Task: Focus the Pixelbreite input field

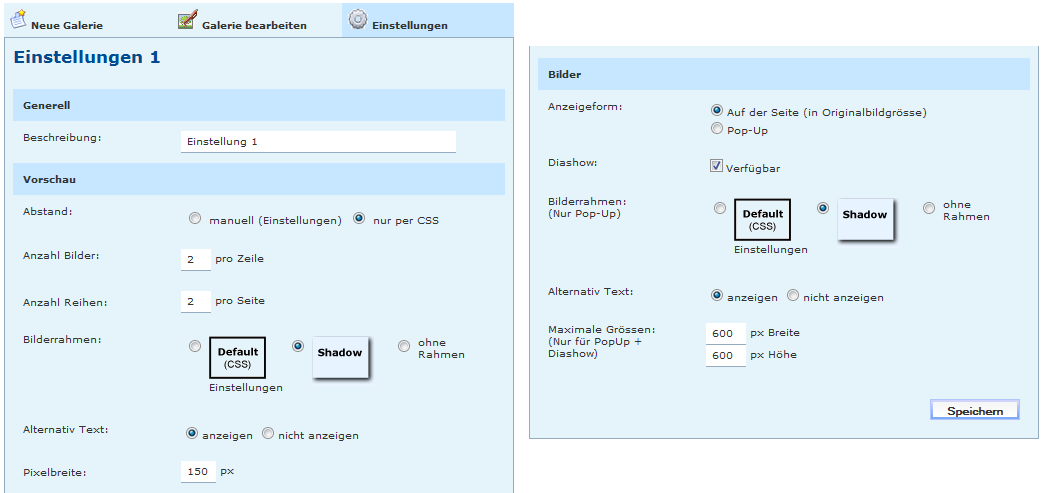Action: (x=198, y=471)
